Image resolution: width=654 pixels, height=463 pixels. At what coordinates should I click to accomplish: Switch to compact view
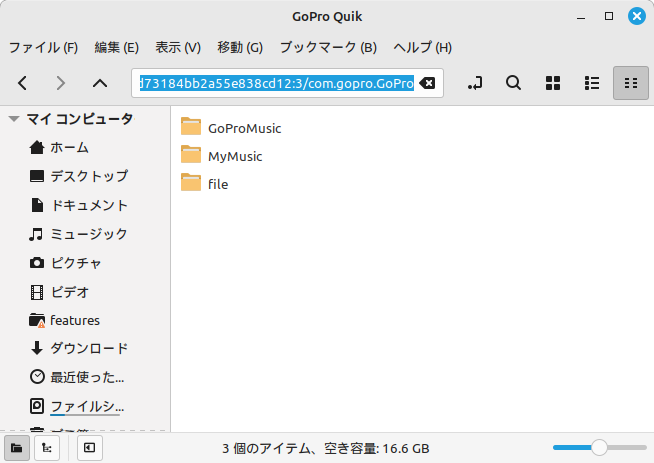[631, 83]
